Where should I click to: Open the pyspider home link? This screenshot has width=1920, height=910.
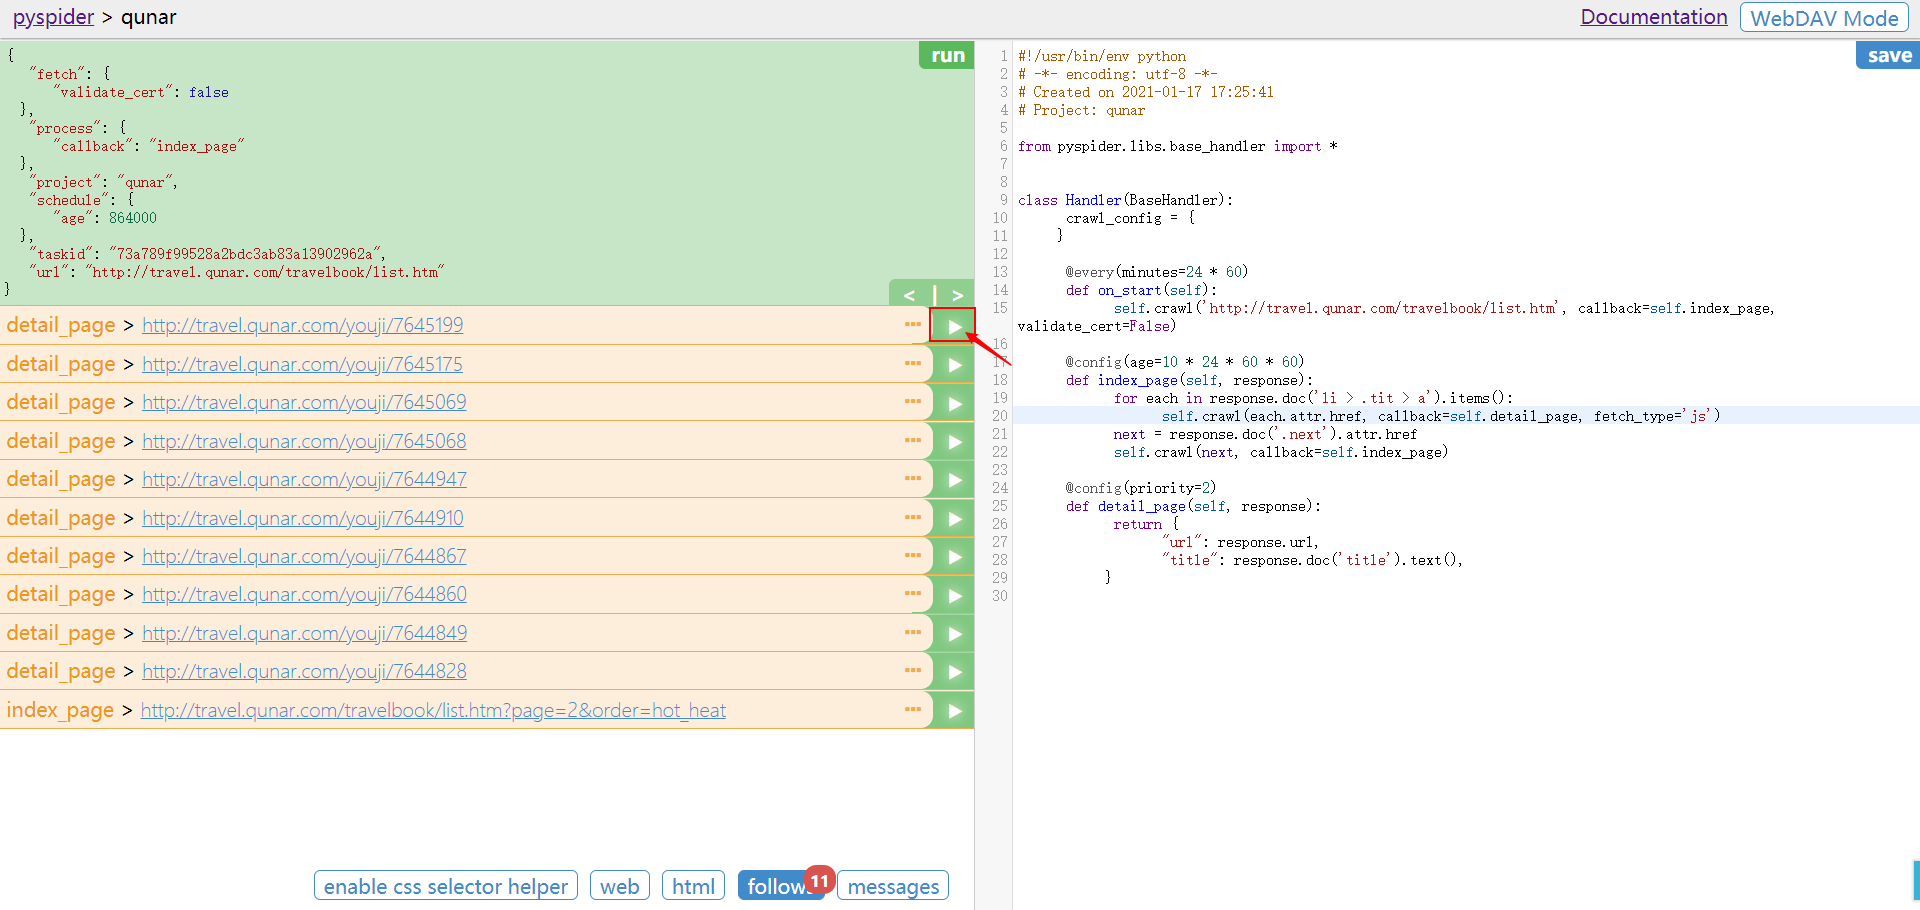[x=53, y=17]
